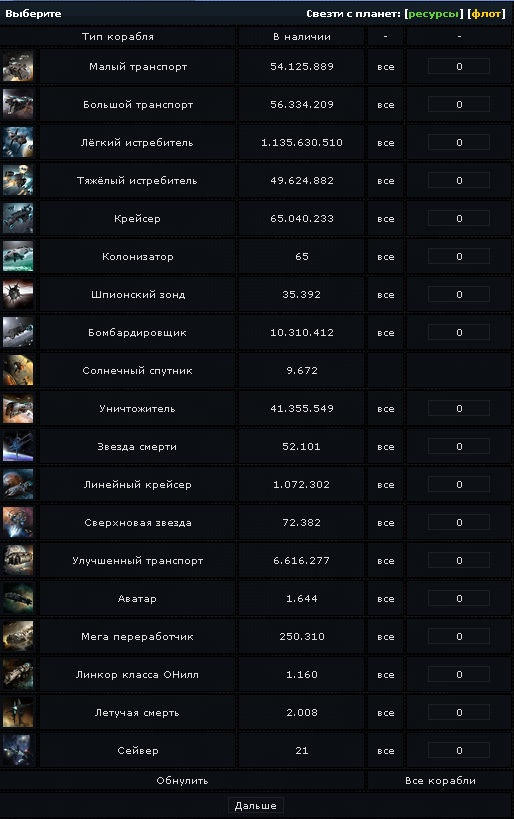Click the Сейвер ship icon
Viewport: 514px width, 819px height.
click(x=18, y=750)
